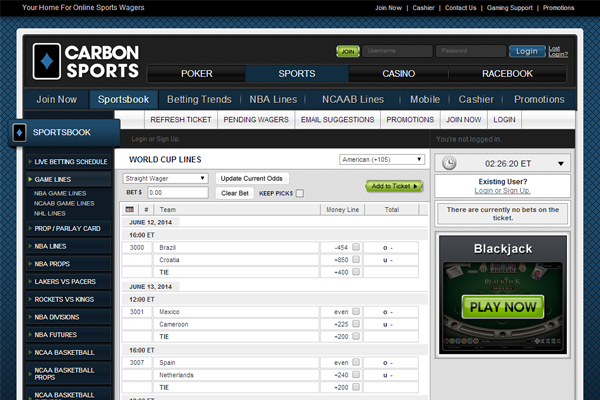Click Update Current Odds button
This screenshot has height=400, width=600.
(251, 178)
